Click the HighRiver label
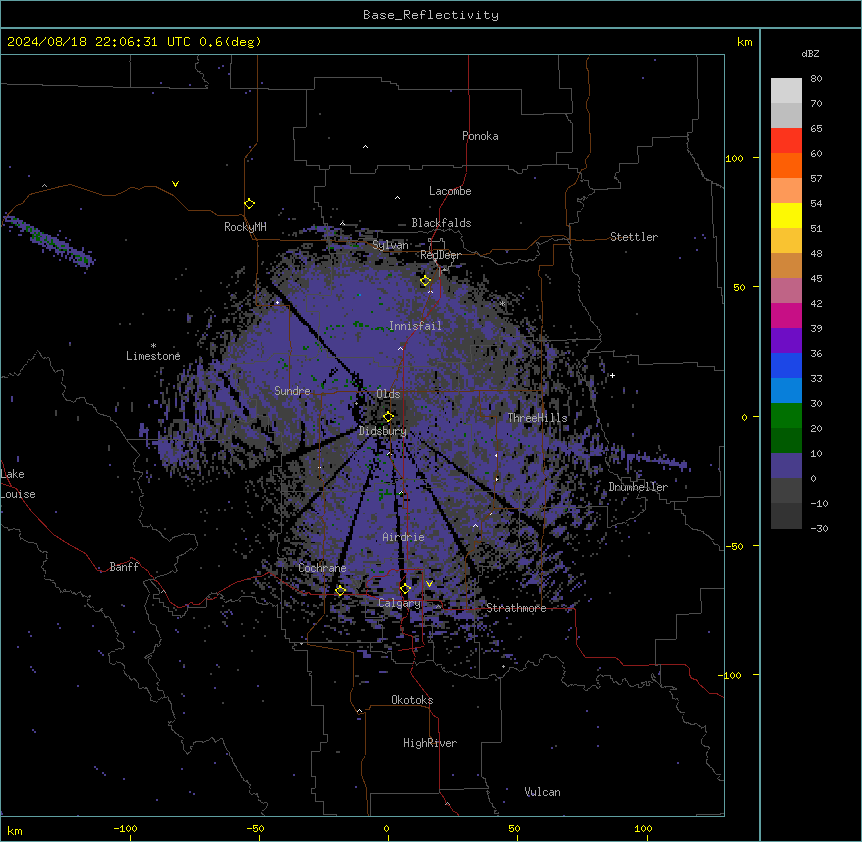Viewport: 862px width, 842px height. (x=430, y=743)
